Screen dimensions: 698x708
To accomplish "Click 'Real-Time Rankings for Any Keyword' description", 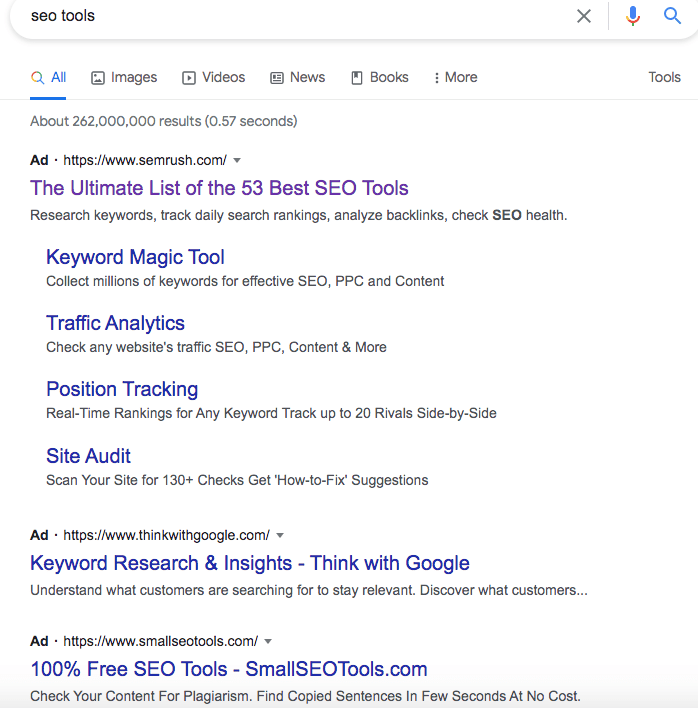I will 271,414.
